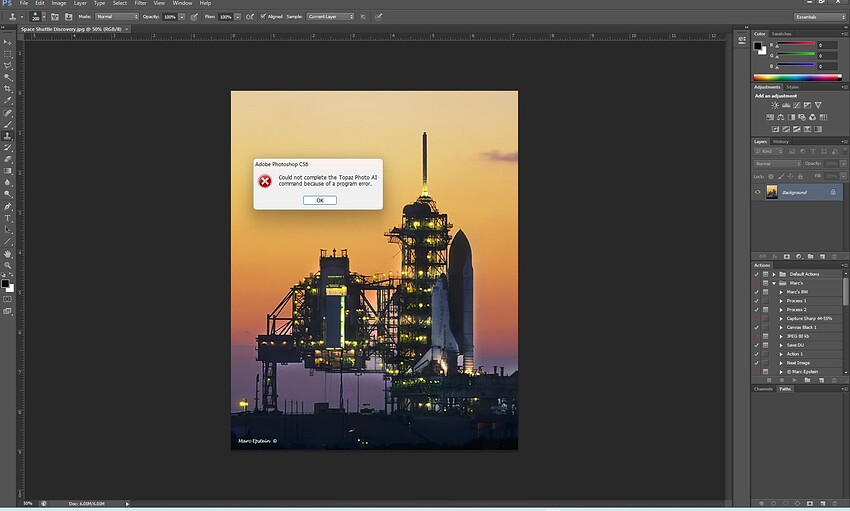850x511 pixels.
Task: Hide the Background layer with eye icon
Action: click(758, 192)
